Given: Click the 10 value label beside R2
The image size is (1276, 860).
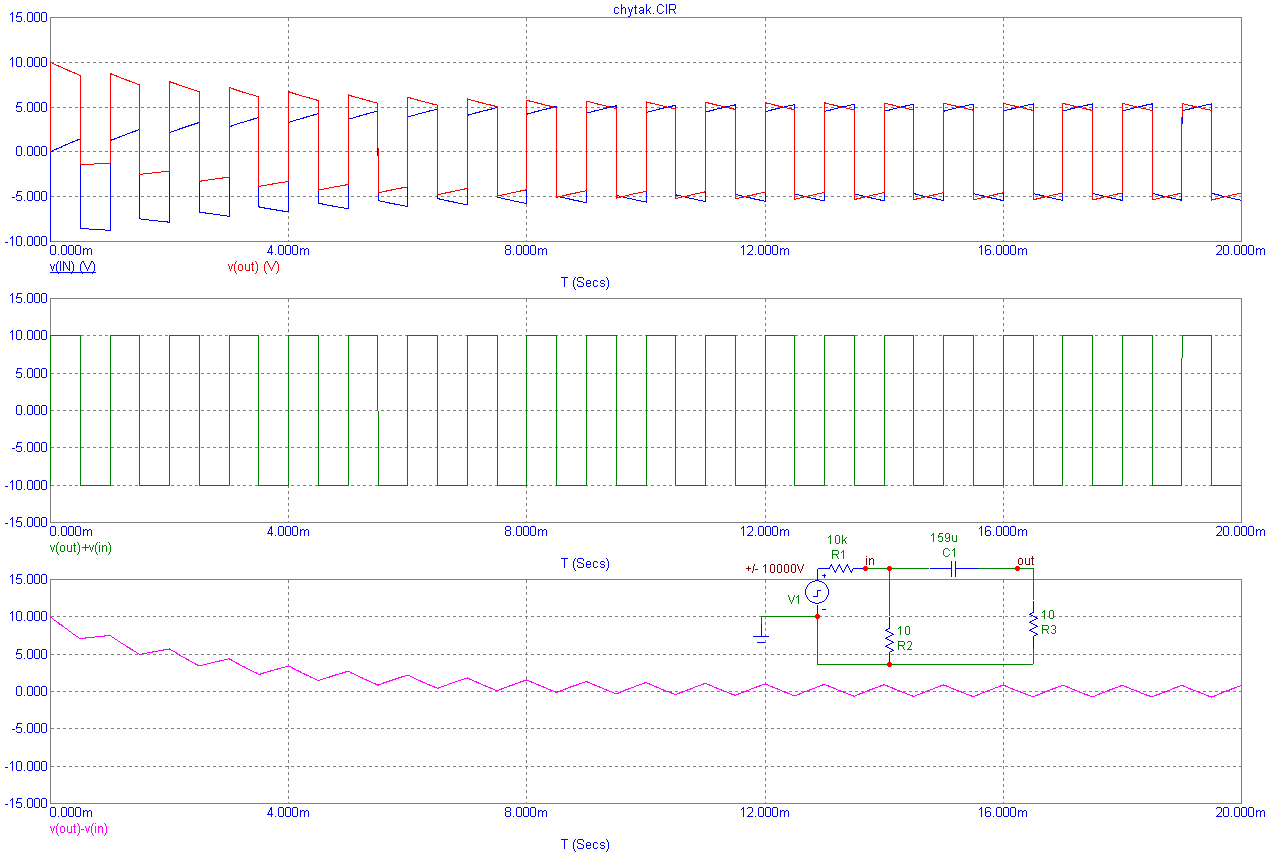Looking at the screenshot, I should click(904, 631).
